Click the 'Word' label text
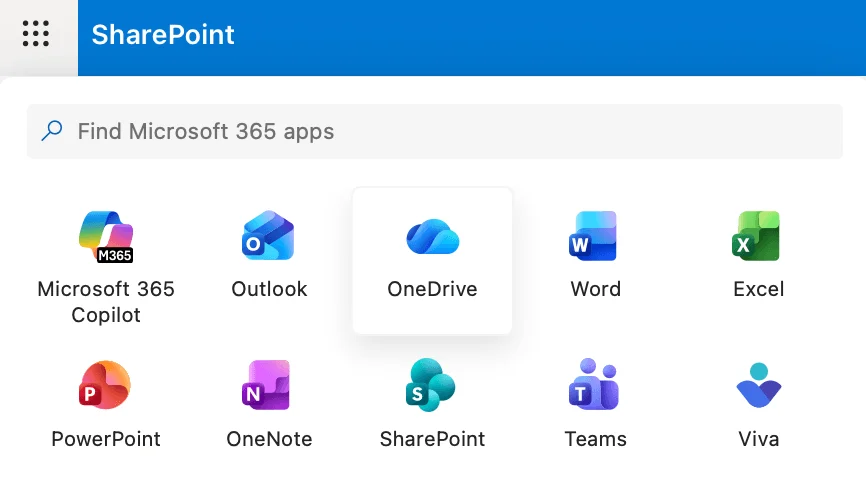Screen dimensions: 866x492 click(596, 289)
